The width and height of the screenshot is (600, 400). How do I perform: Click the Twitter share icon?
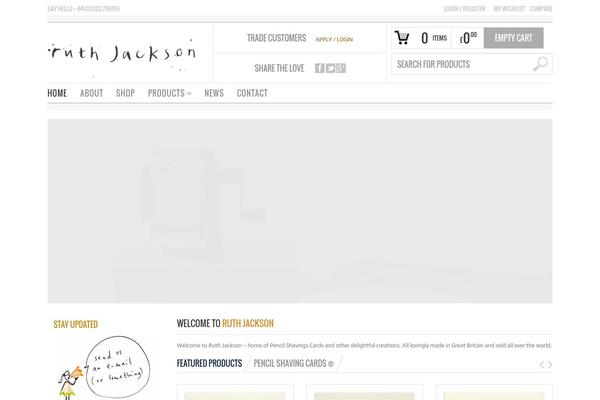pyautogui.click(x=330, y=68)
